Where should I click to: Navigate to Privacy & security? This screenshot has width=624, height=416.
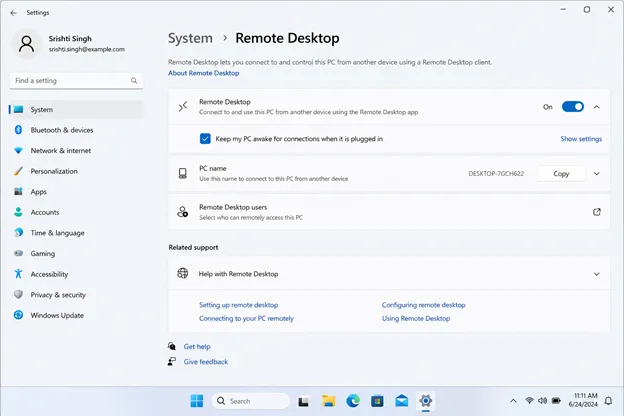click(x=76, y=295)
